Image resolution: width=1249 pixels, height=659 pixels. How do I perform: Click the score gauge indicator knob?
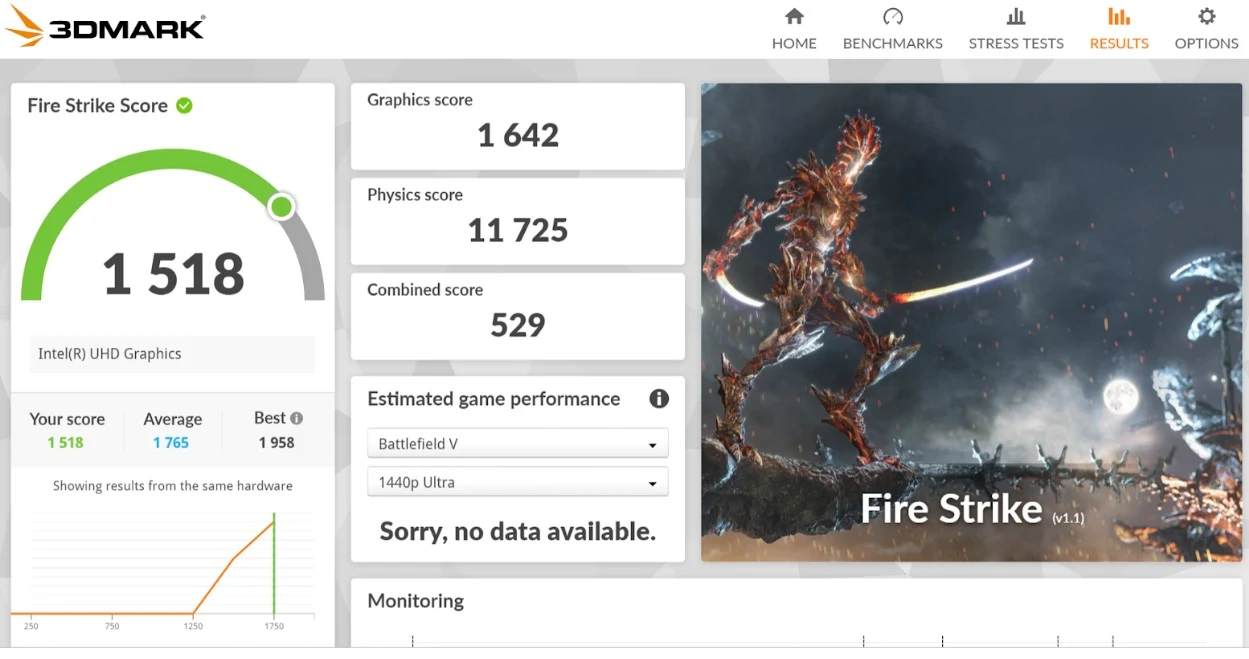click(282, 207)
